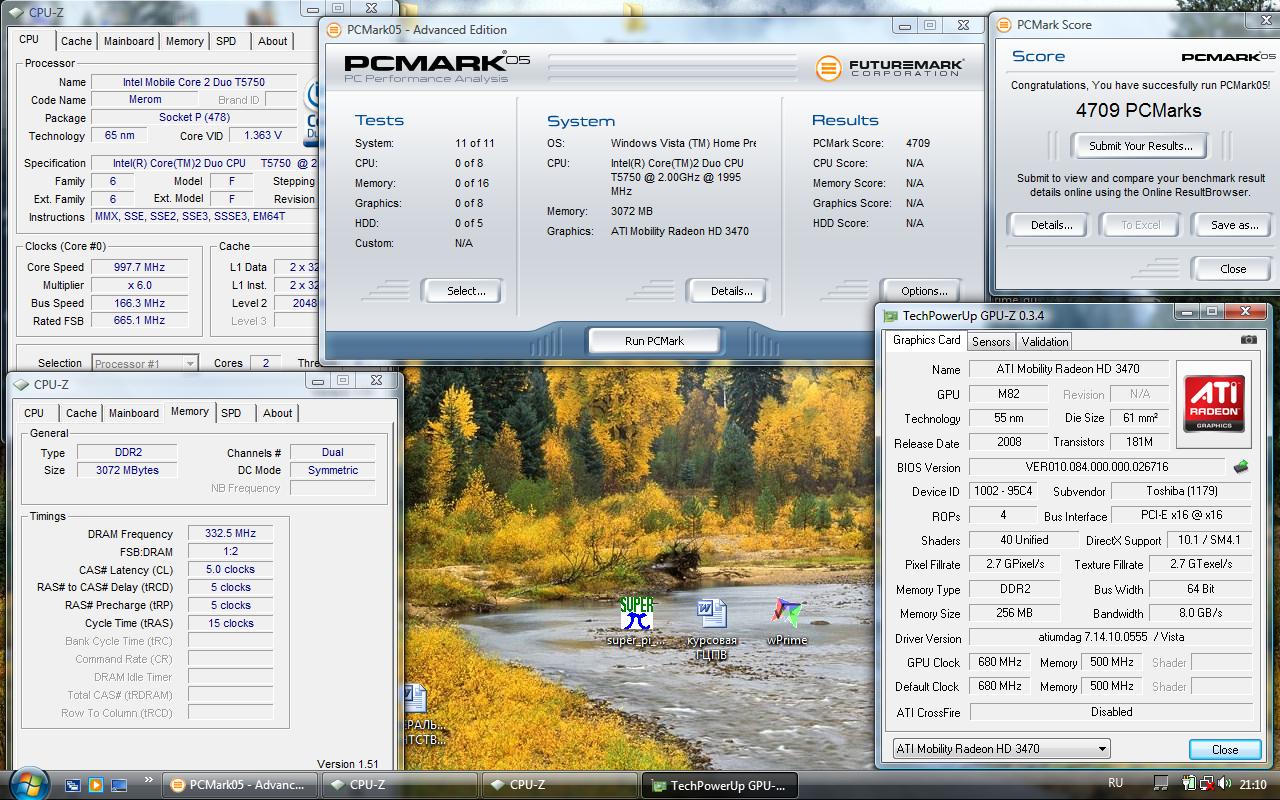Click the 4709 PCMarks score text
The height and width of the screenshot is (800, 1280).
(x=1138, y=111)
